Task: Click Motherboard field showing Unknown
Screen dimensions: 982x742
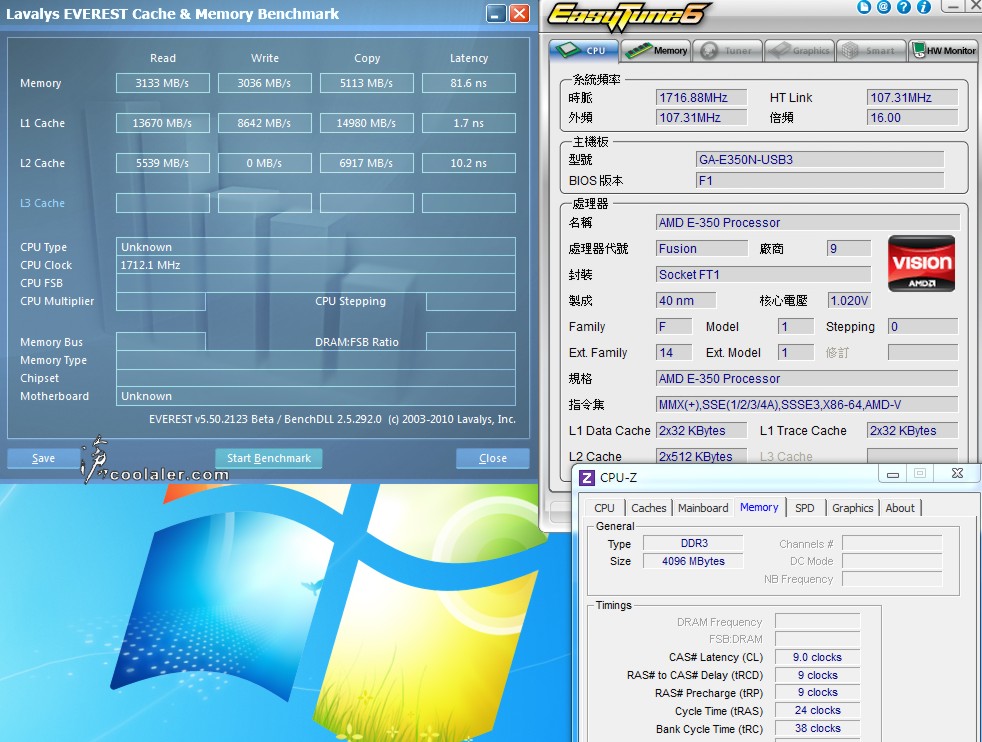Action: click(316, 396)
